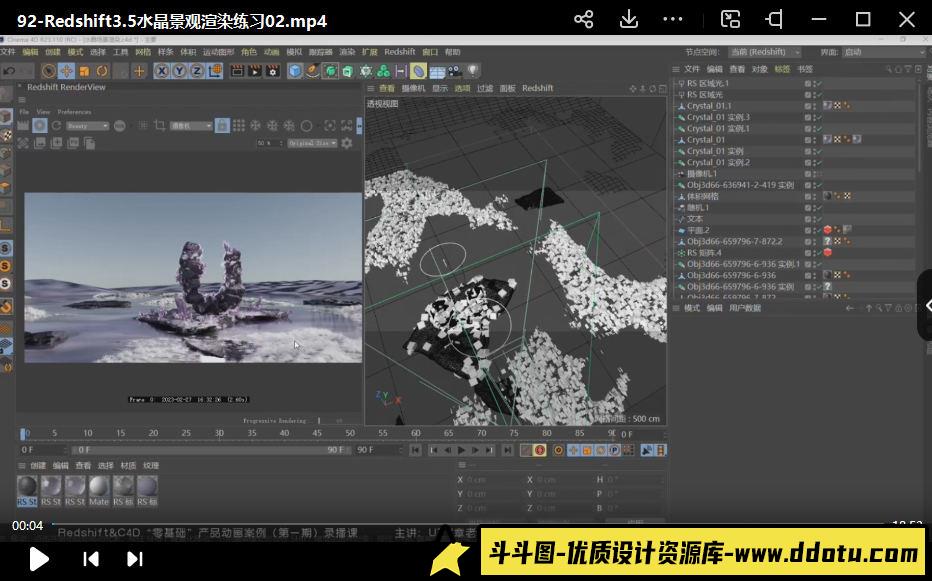
Task: Click the 90 F end frame field
Action: 378,450
